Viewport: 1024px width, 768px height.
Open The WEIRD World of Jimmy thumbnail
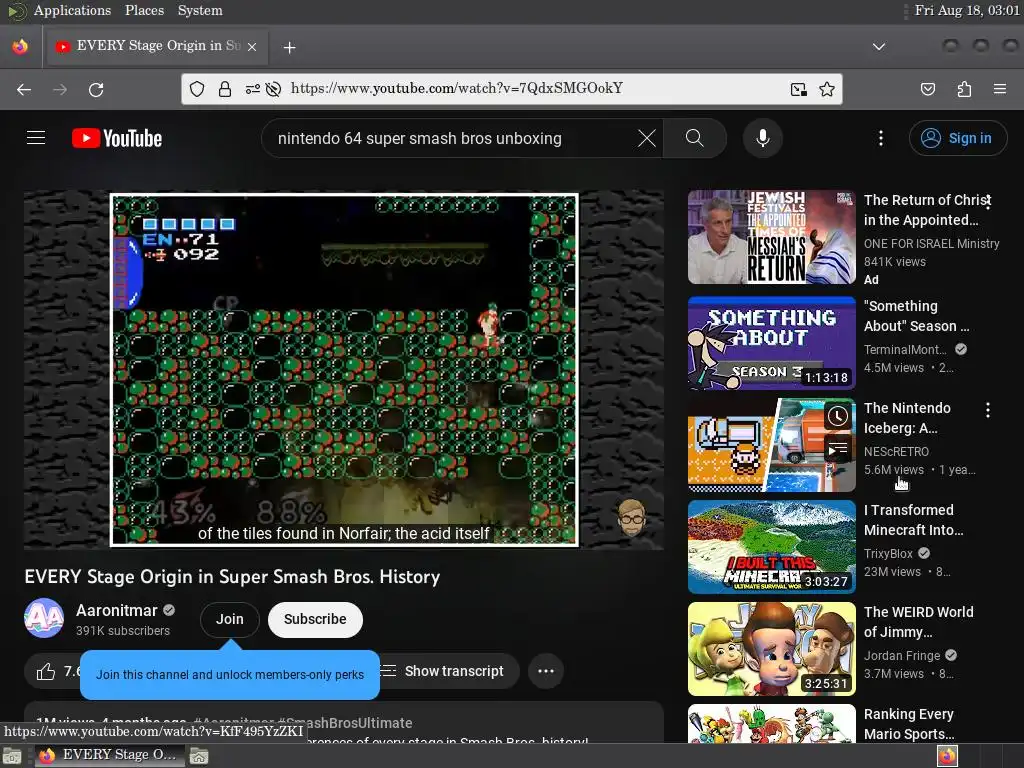point(771,649)
